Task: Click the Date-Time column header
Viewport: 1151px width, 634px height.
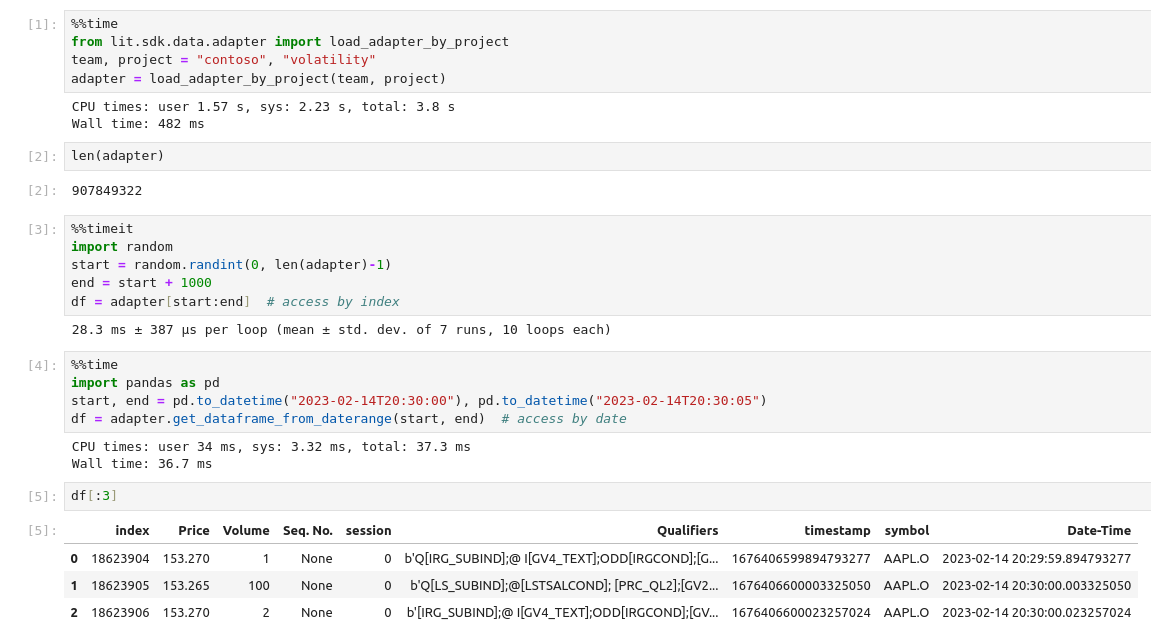Action: pyautogui.click(x=1098, y=531)
